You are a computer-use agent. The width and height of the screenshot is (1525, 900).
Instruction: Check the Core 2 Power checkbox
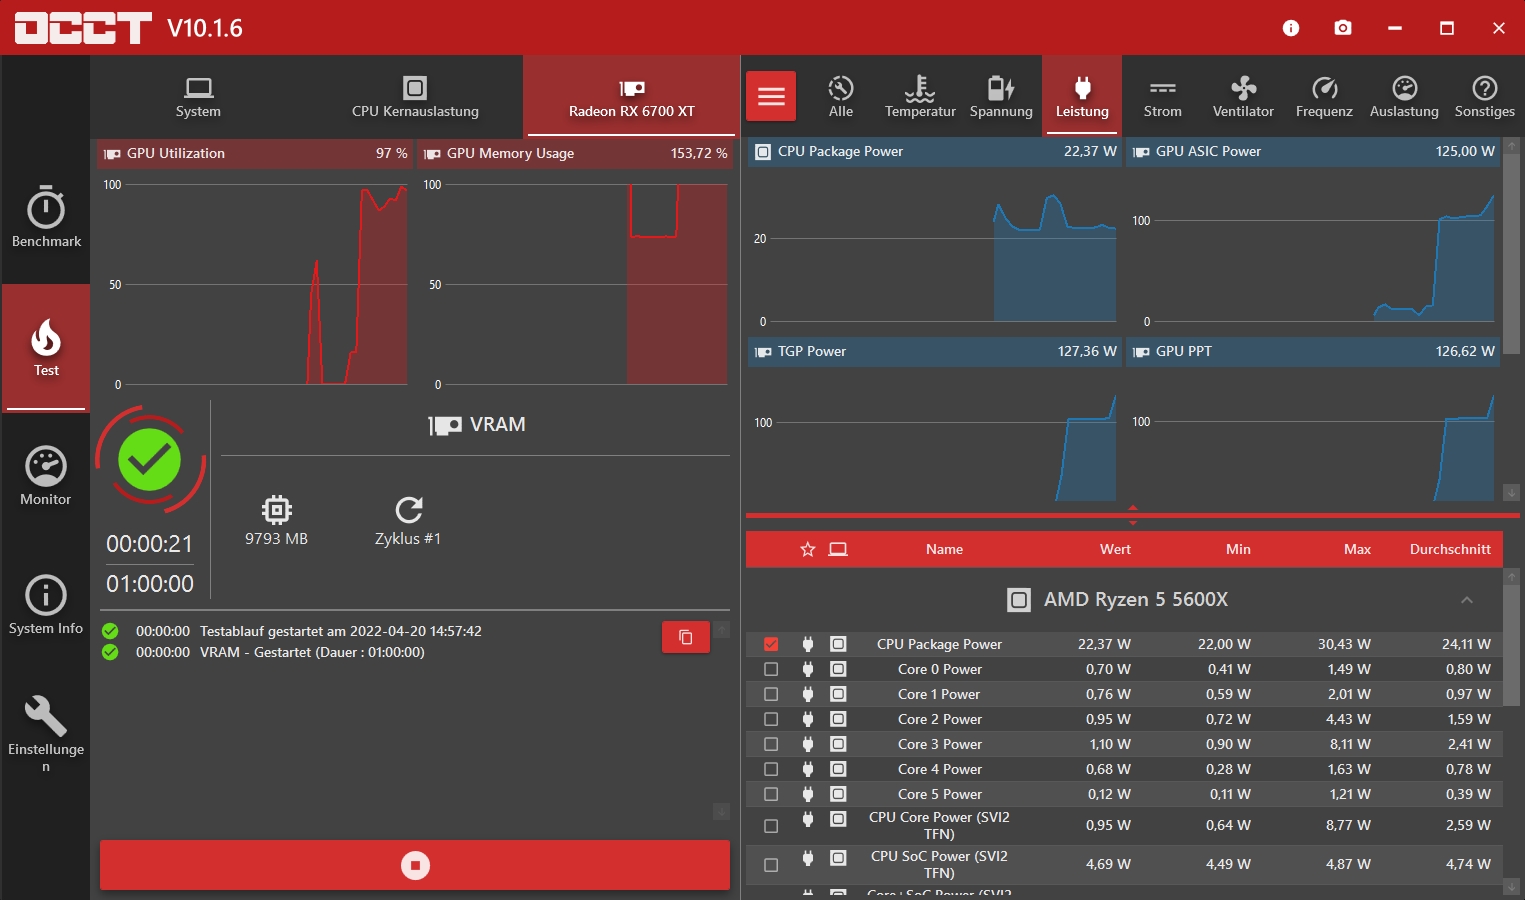click(771, 719)
